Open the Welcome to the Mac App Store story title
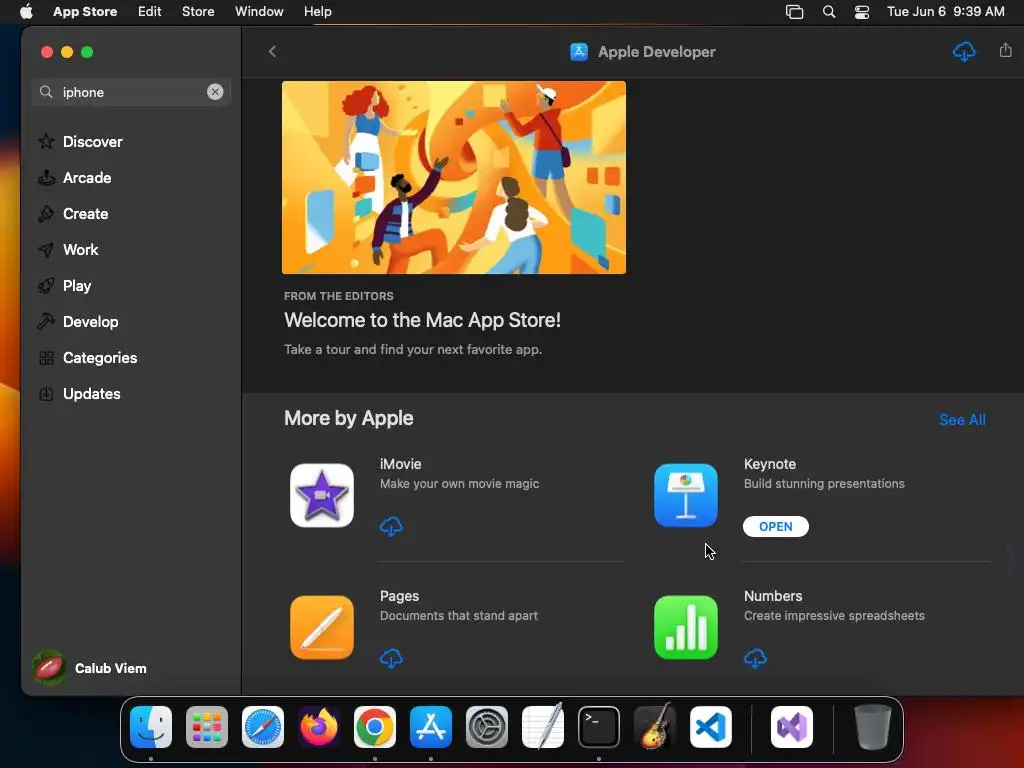Image resolution: width=1024 pixels, height=768 pixels. coord(422,320)
